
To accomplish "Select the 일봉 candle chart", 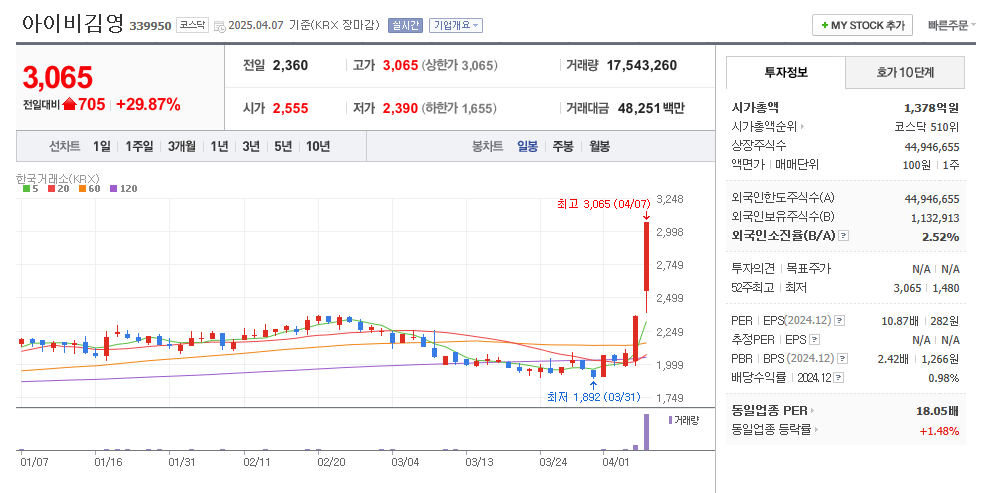I will [527, 146].
